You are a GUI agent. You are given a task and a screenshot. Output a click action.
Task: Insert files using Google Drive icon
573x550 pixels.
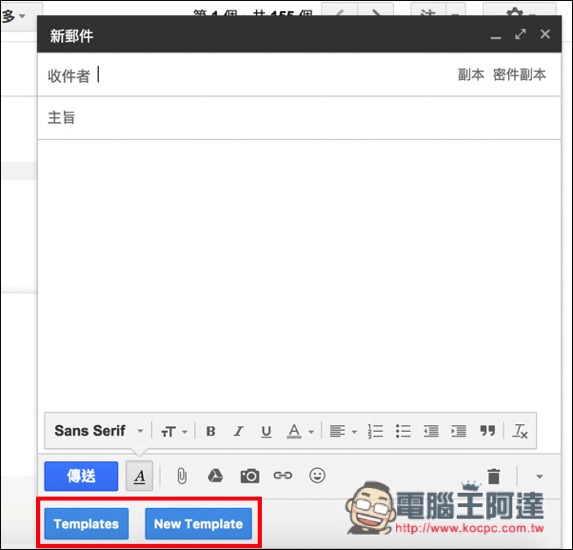(215, 476)
